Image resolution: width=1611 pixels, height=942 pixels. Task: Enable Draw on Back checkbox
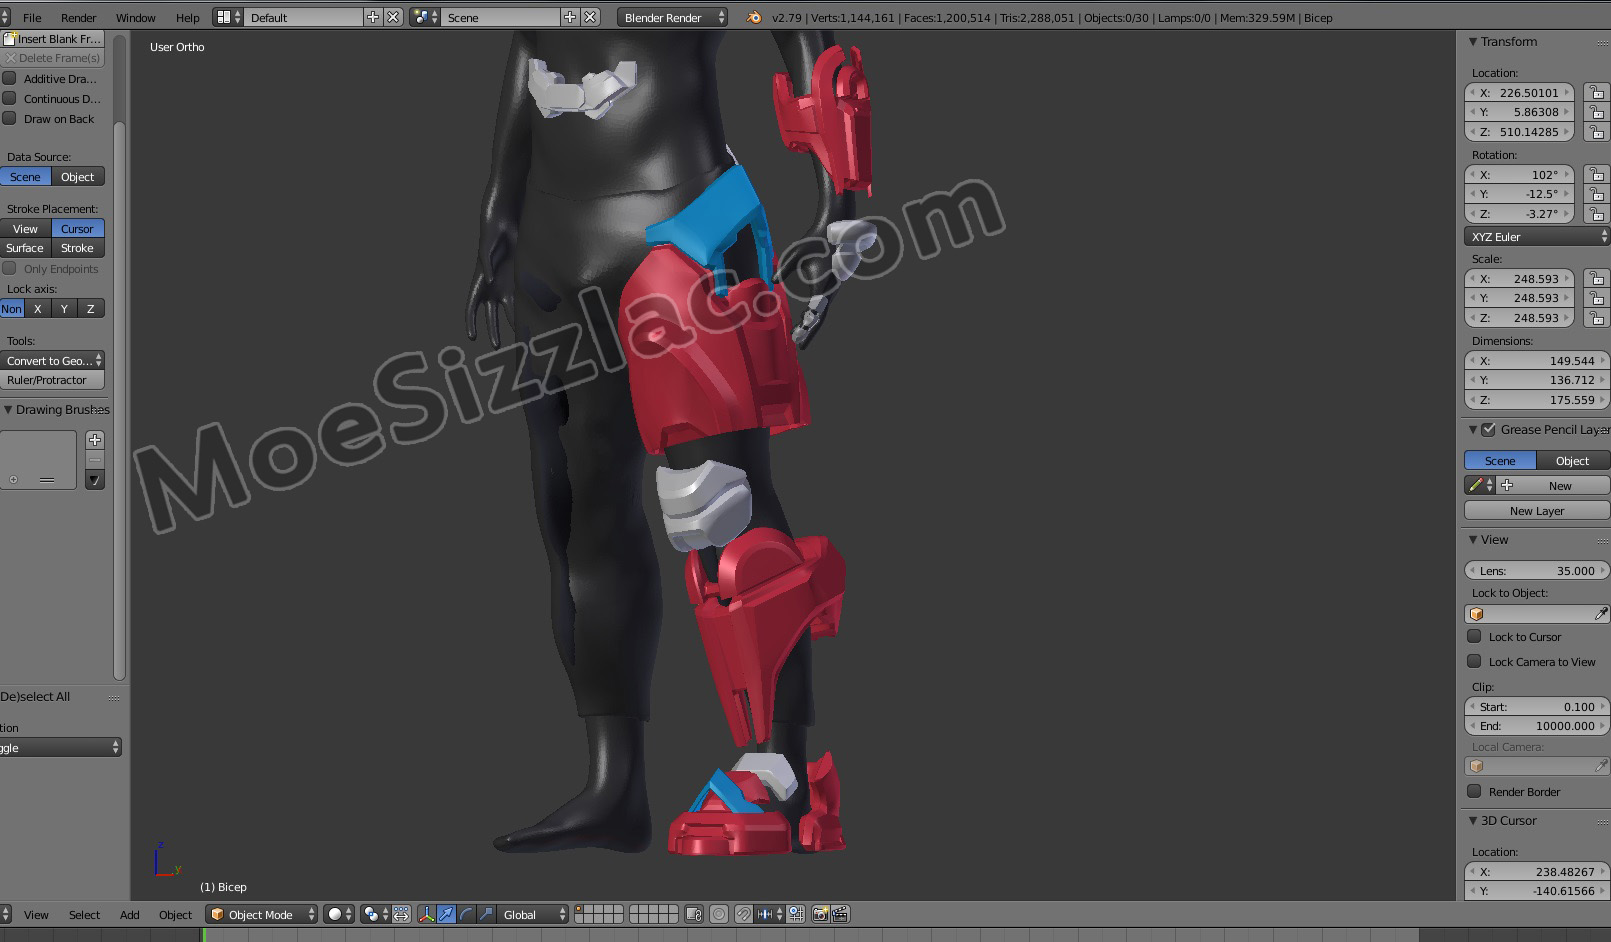(10, 118)
